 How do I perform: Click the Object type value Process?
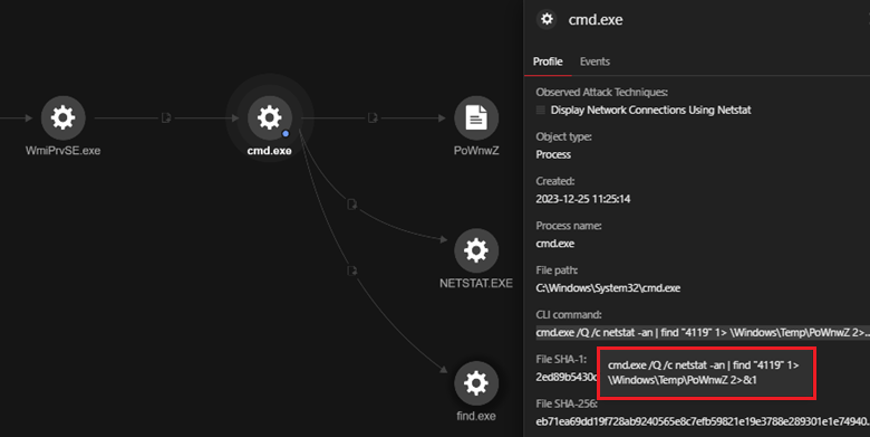tap(554, 155)
